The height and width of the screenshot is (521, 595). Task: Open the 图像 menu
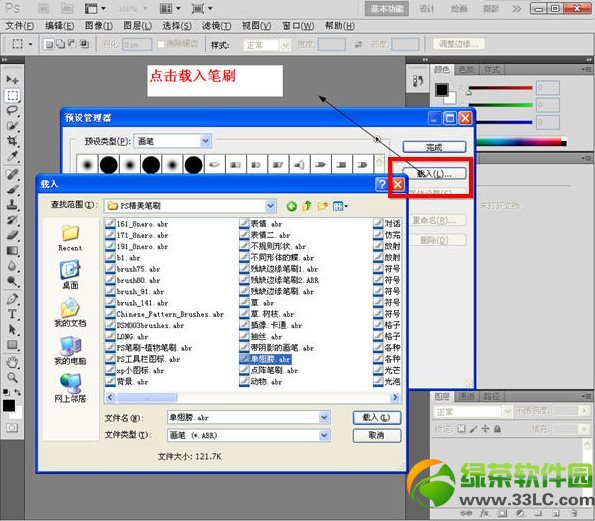tap(99, 26)
